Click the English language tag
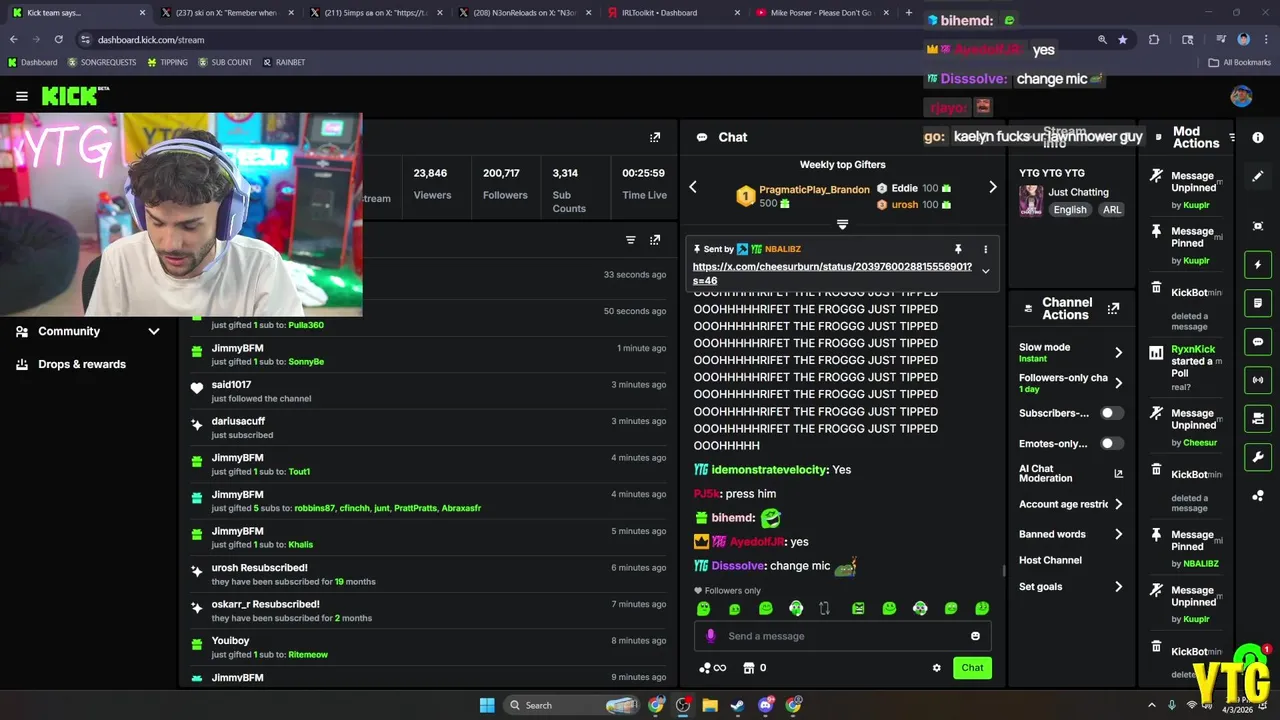Screen dimensions: 1280x720 click(1069, 210)
